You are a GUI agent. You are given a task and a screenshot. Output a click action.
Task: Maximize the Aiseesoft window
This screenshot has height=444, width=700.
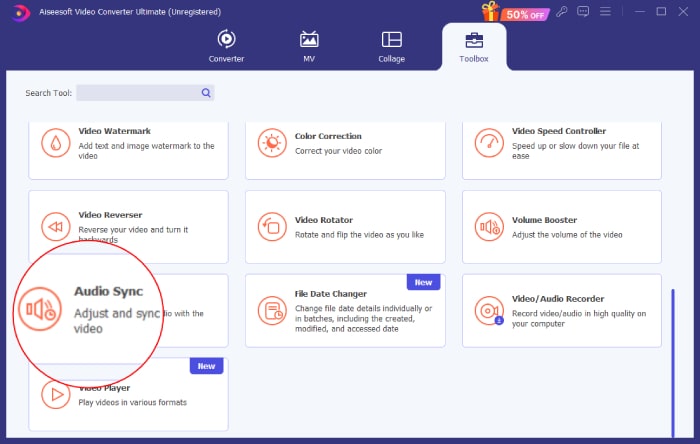(661, 12)
